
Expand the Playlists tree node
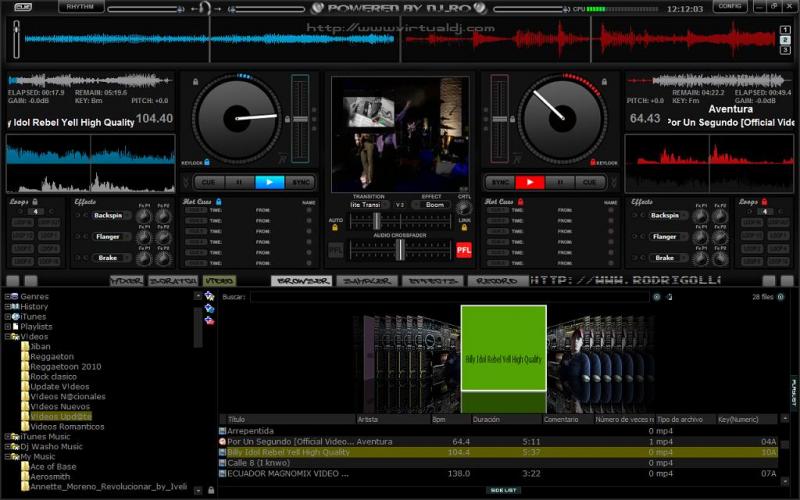click(x=7, y=327)
